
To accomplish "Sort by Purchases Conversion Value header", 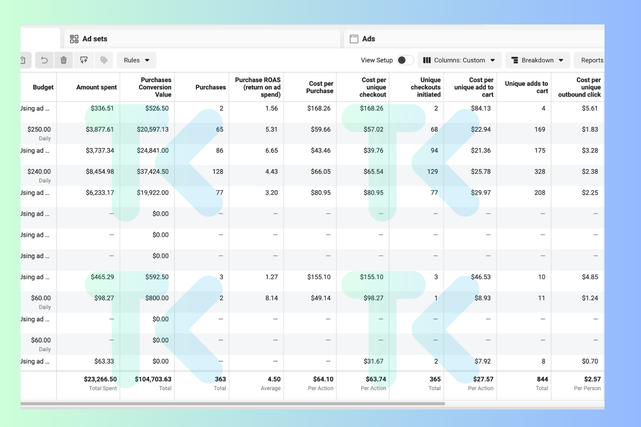I will tap(155, 87).
